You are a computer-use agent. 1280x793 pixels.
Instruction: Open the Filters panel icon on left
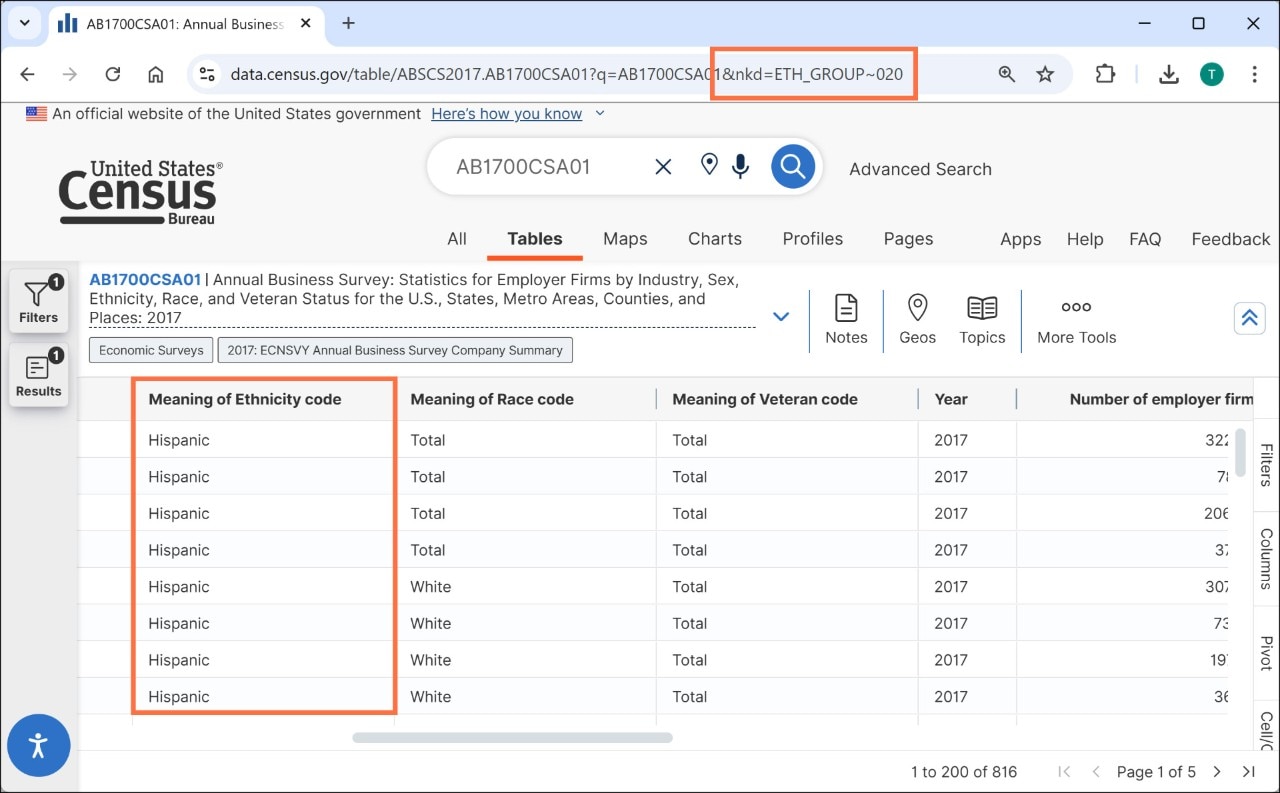[x=38, y=301]
